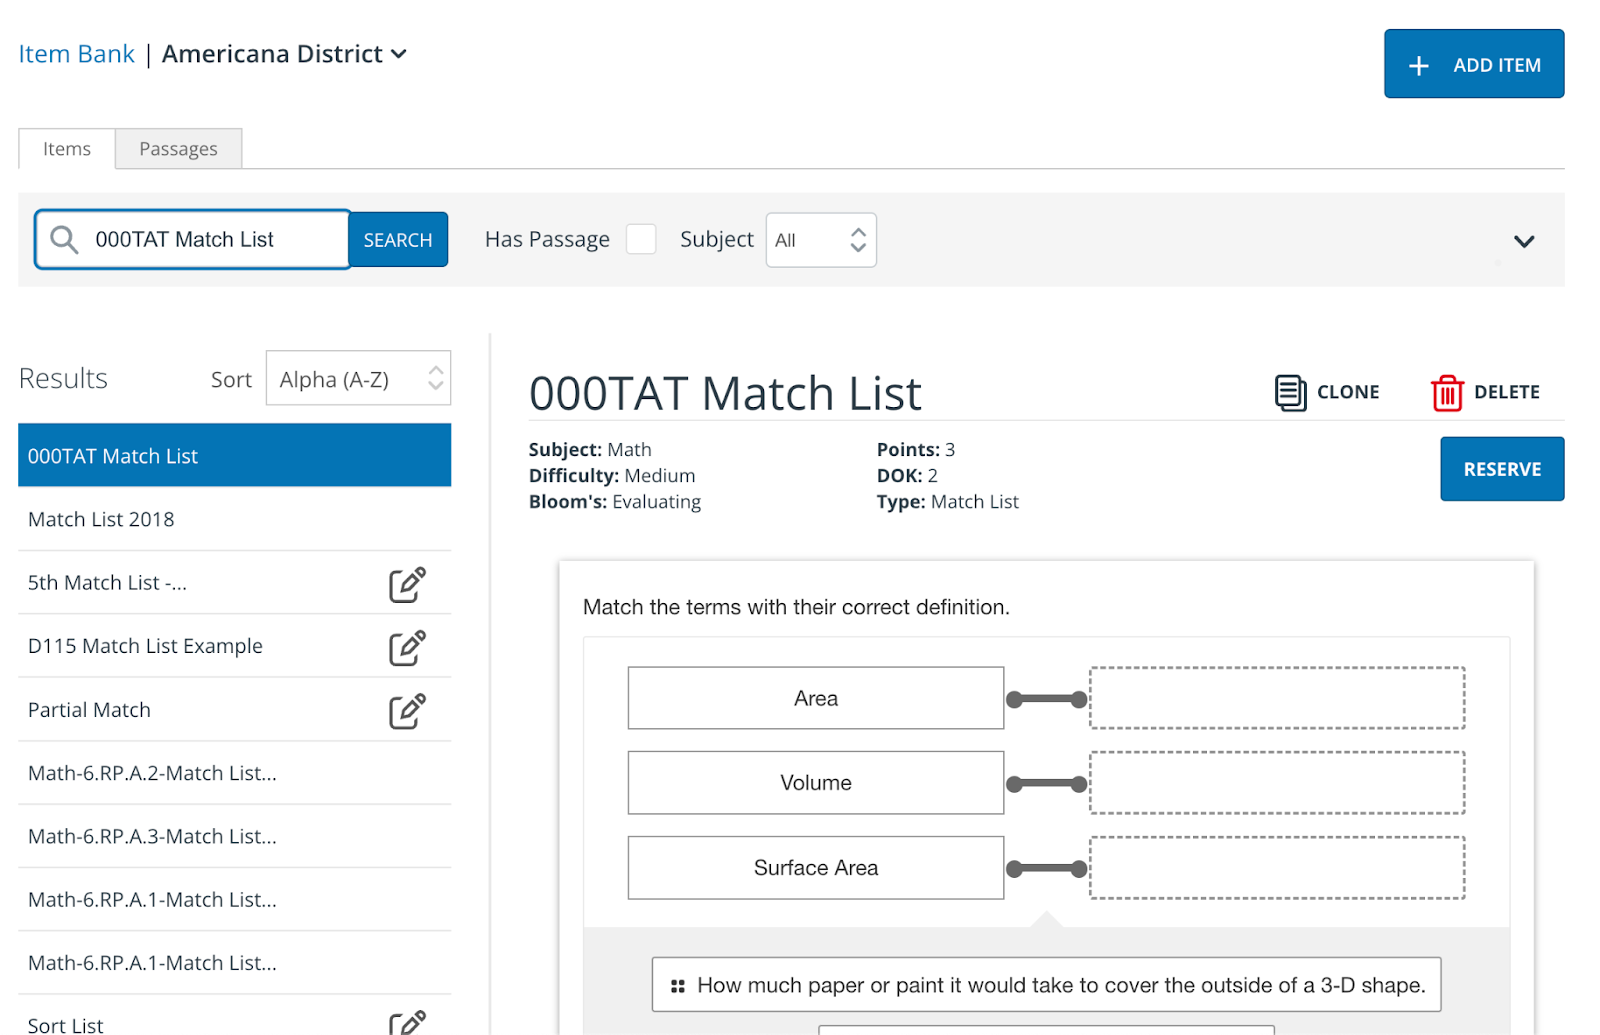
Task: Open the Sort order dropdown
Action: [358, 378]
